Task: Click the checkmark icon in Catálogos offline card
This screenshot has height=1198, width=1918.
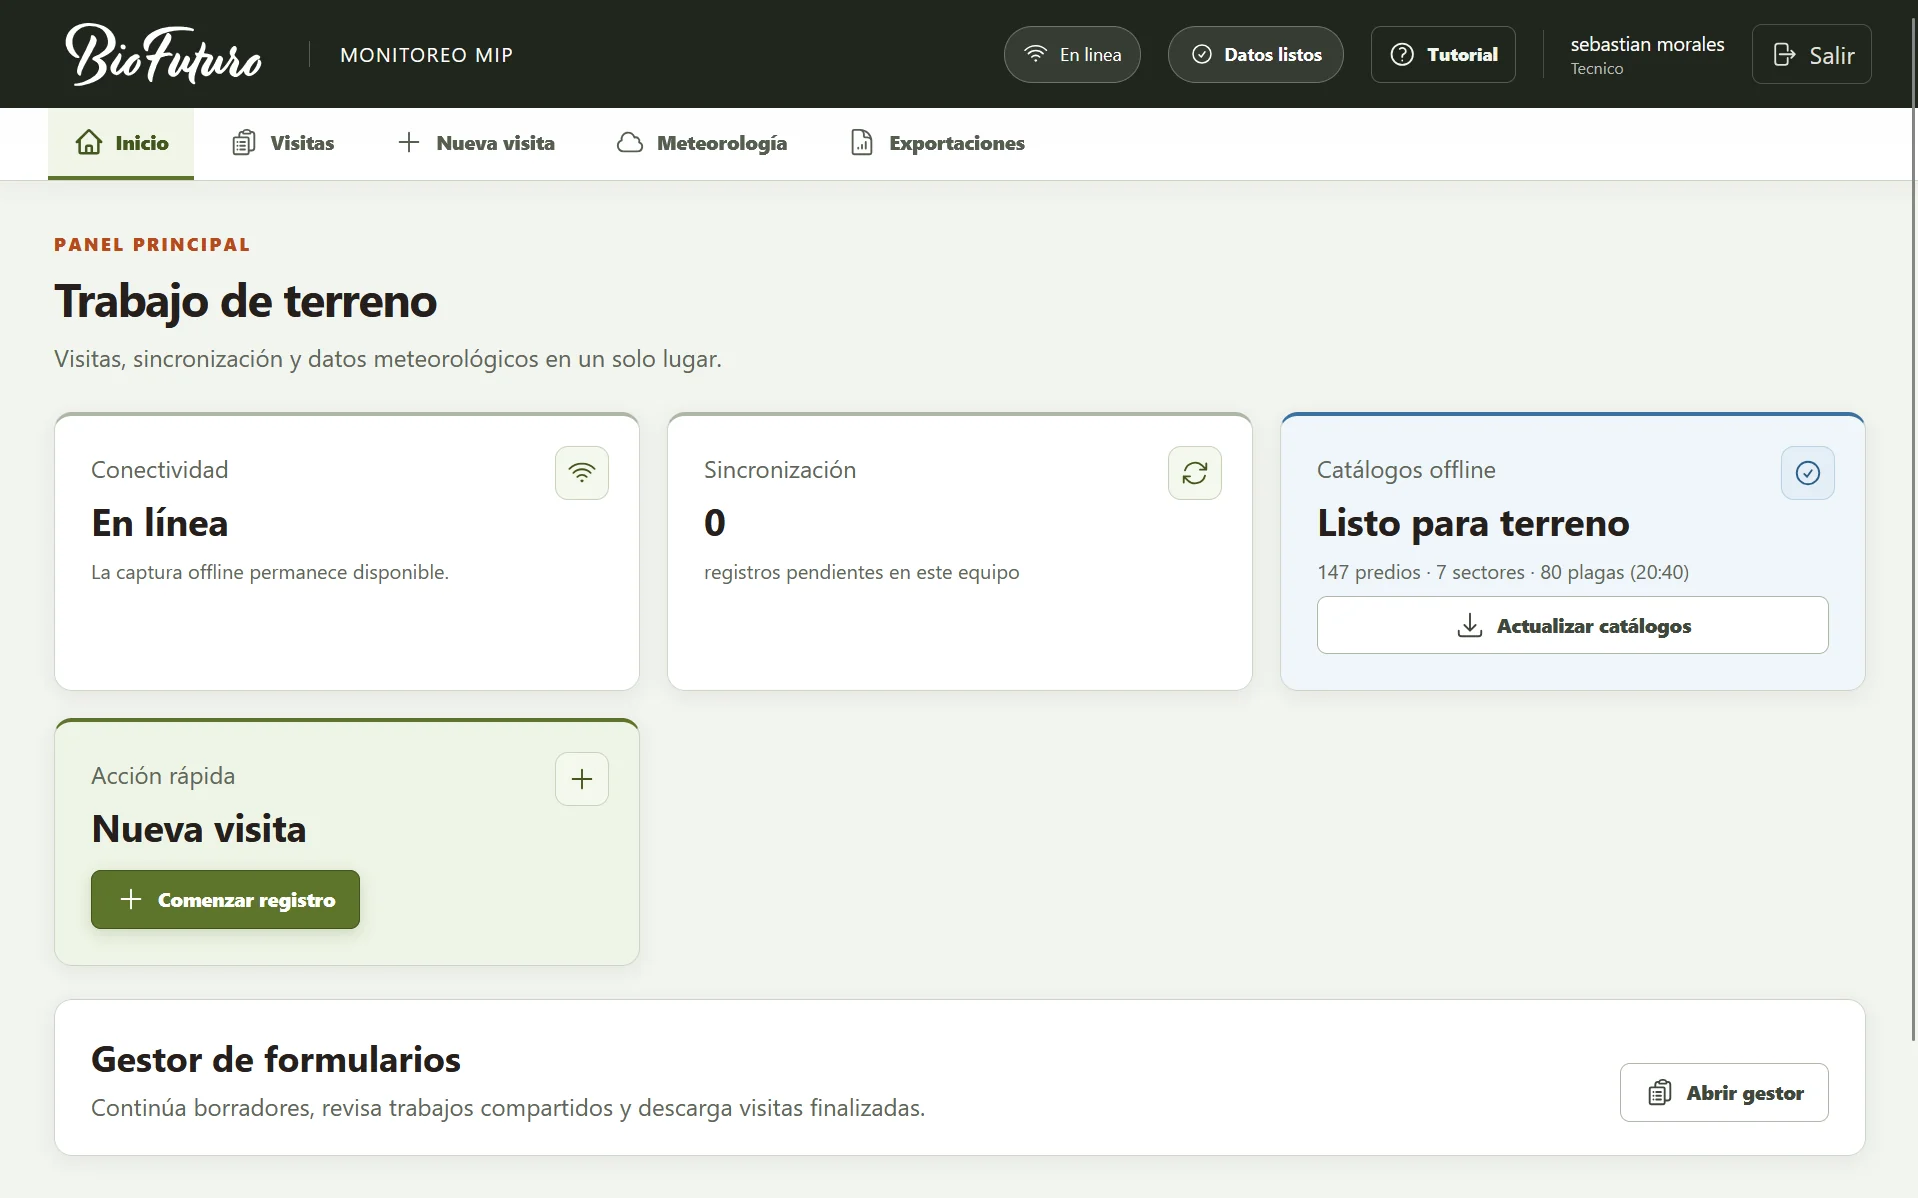Action: click(1808, 473)
